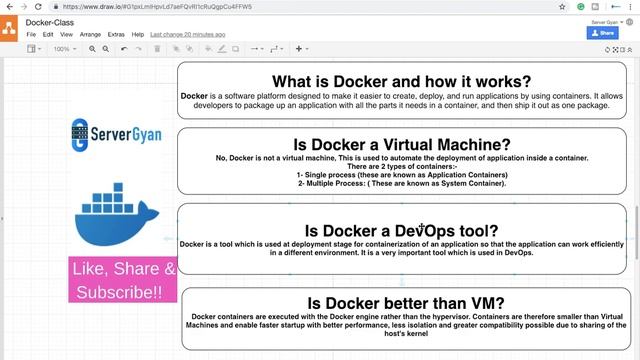
Task: Select the What is Docker and how it works heading
Action: [402, 82]
